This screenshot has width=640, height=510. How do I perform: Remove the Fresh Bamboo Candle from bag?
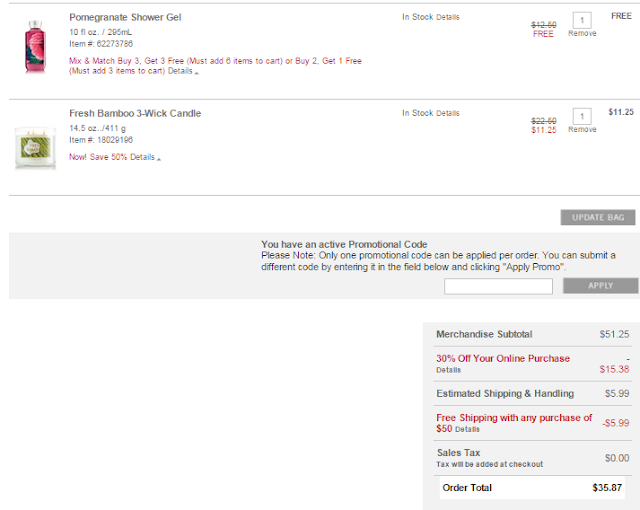click(582, 129)
